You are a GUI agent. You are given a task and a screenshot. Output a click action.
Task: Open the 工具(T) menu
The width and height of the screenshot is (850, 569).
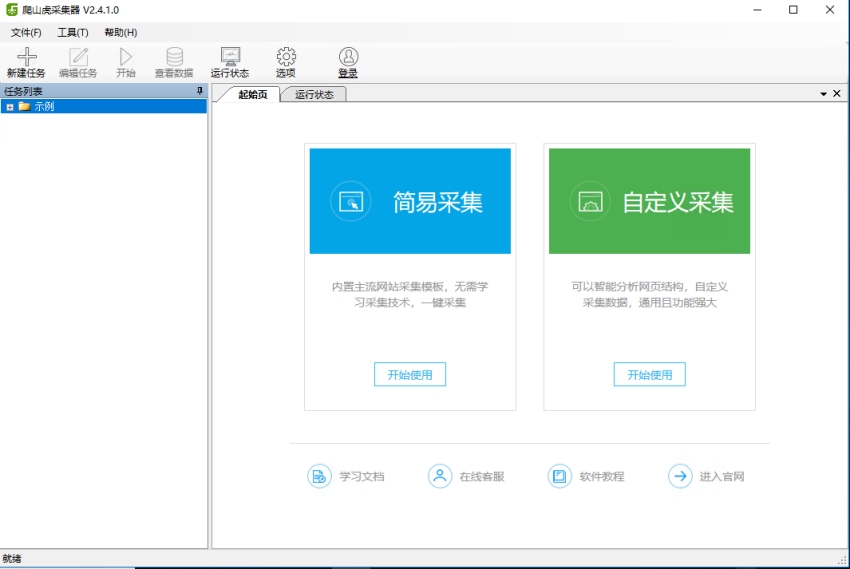click(x=73, y=32)
